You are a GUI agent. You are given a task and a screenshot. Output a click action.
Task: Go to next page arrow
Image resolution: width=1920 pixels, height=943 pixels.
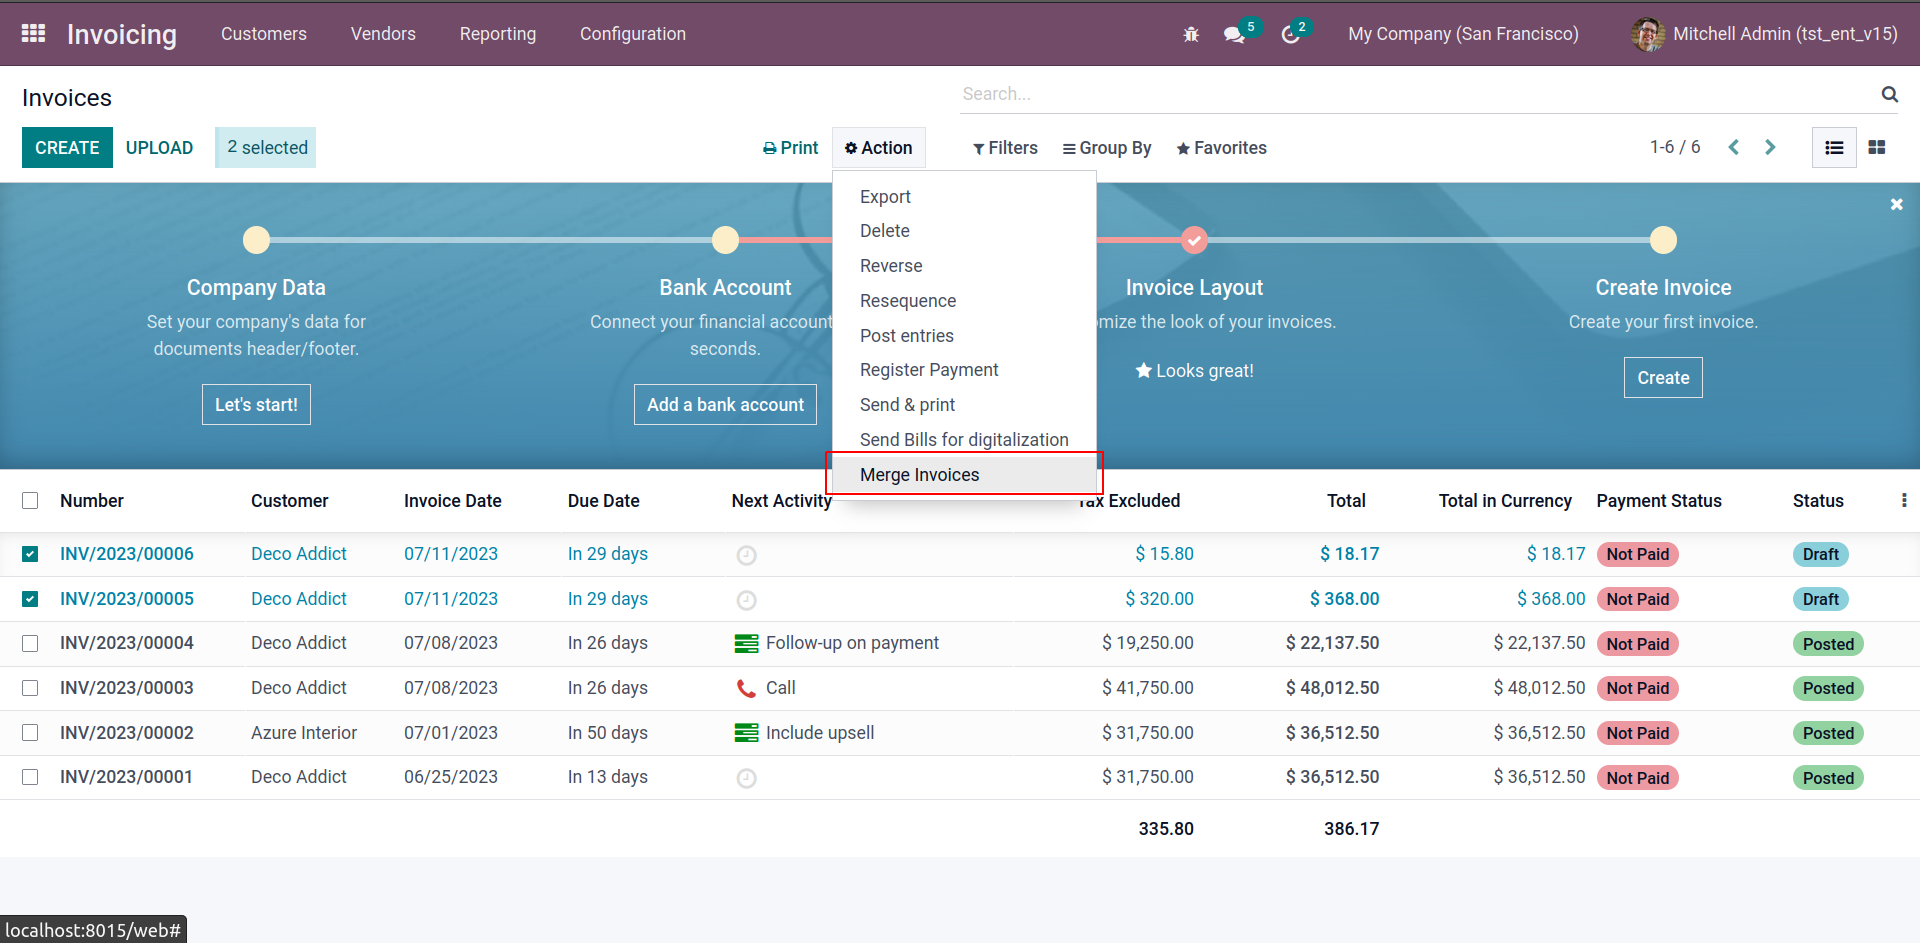1770,147
